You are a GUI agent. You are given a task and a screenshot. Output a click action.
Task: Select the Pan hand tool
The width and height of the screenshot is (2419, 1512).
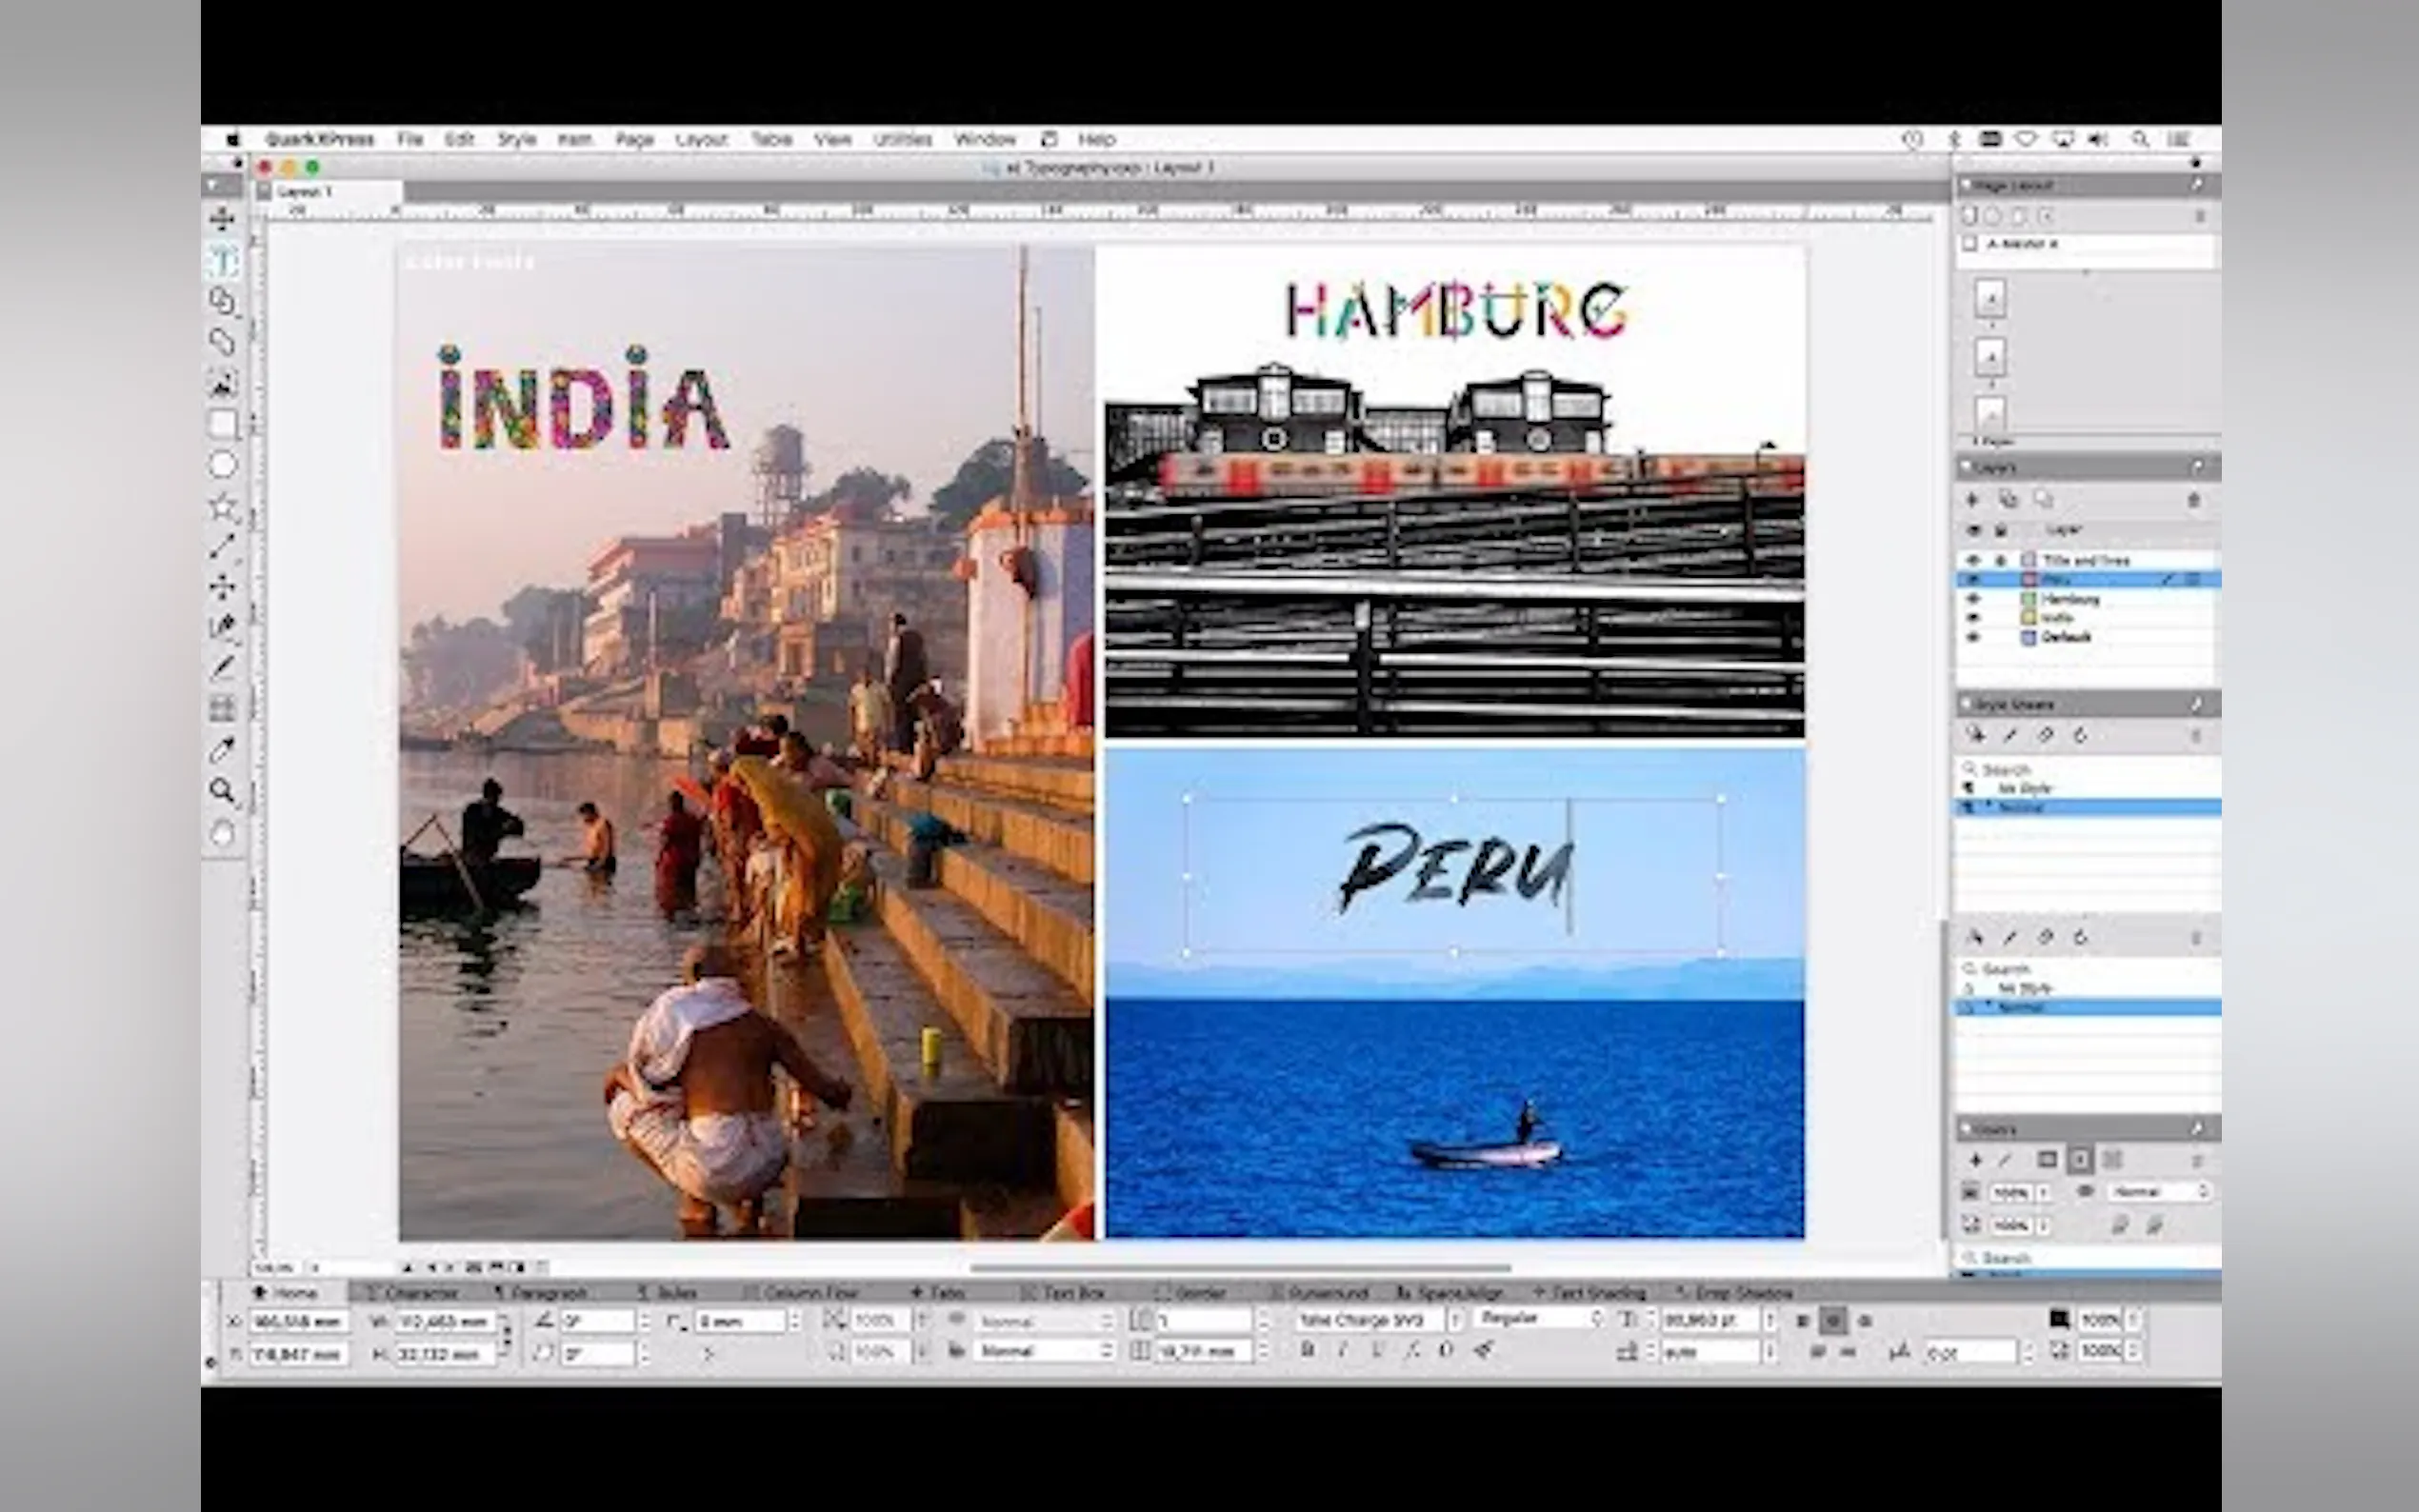(222, 833)
